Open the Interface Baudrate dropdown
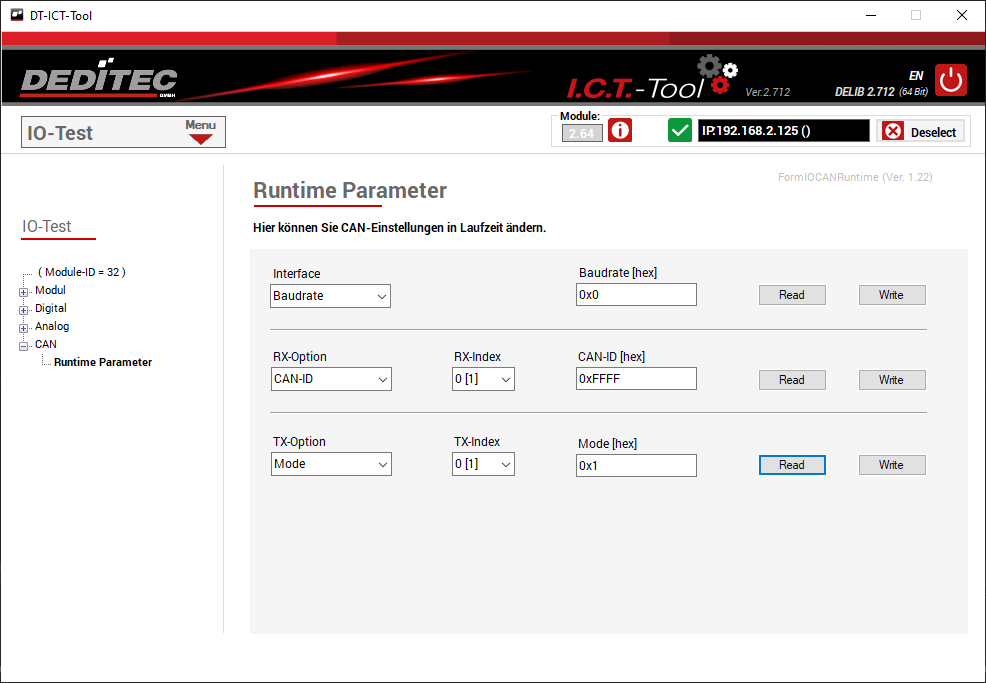Image resolution: width=986 pixels, height=683 pixels. click(x=330, y=296)
